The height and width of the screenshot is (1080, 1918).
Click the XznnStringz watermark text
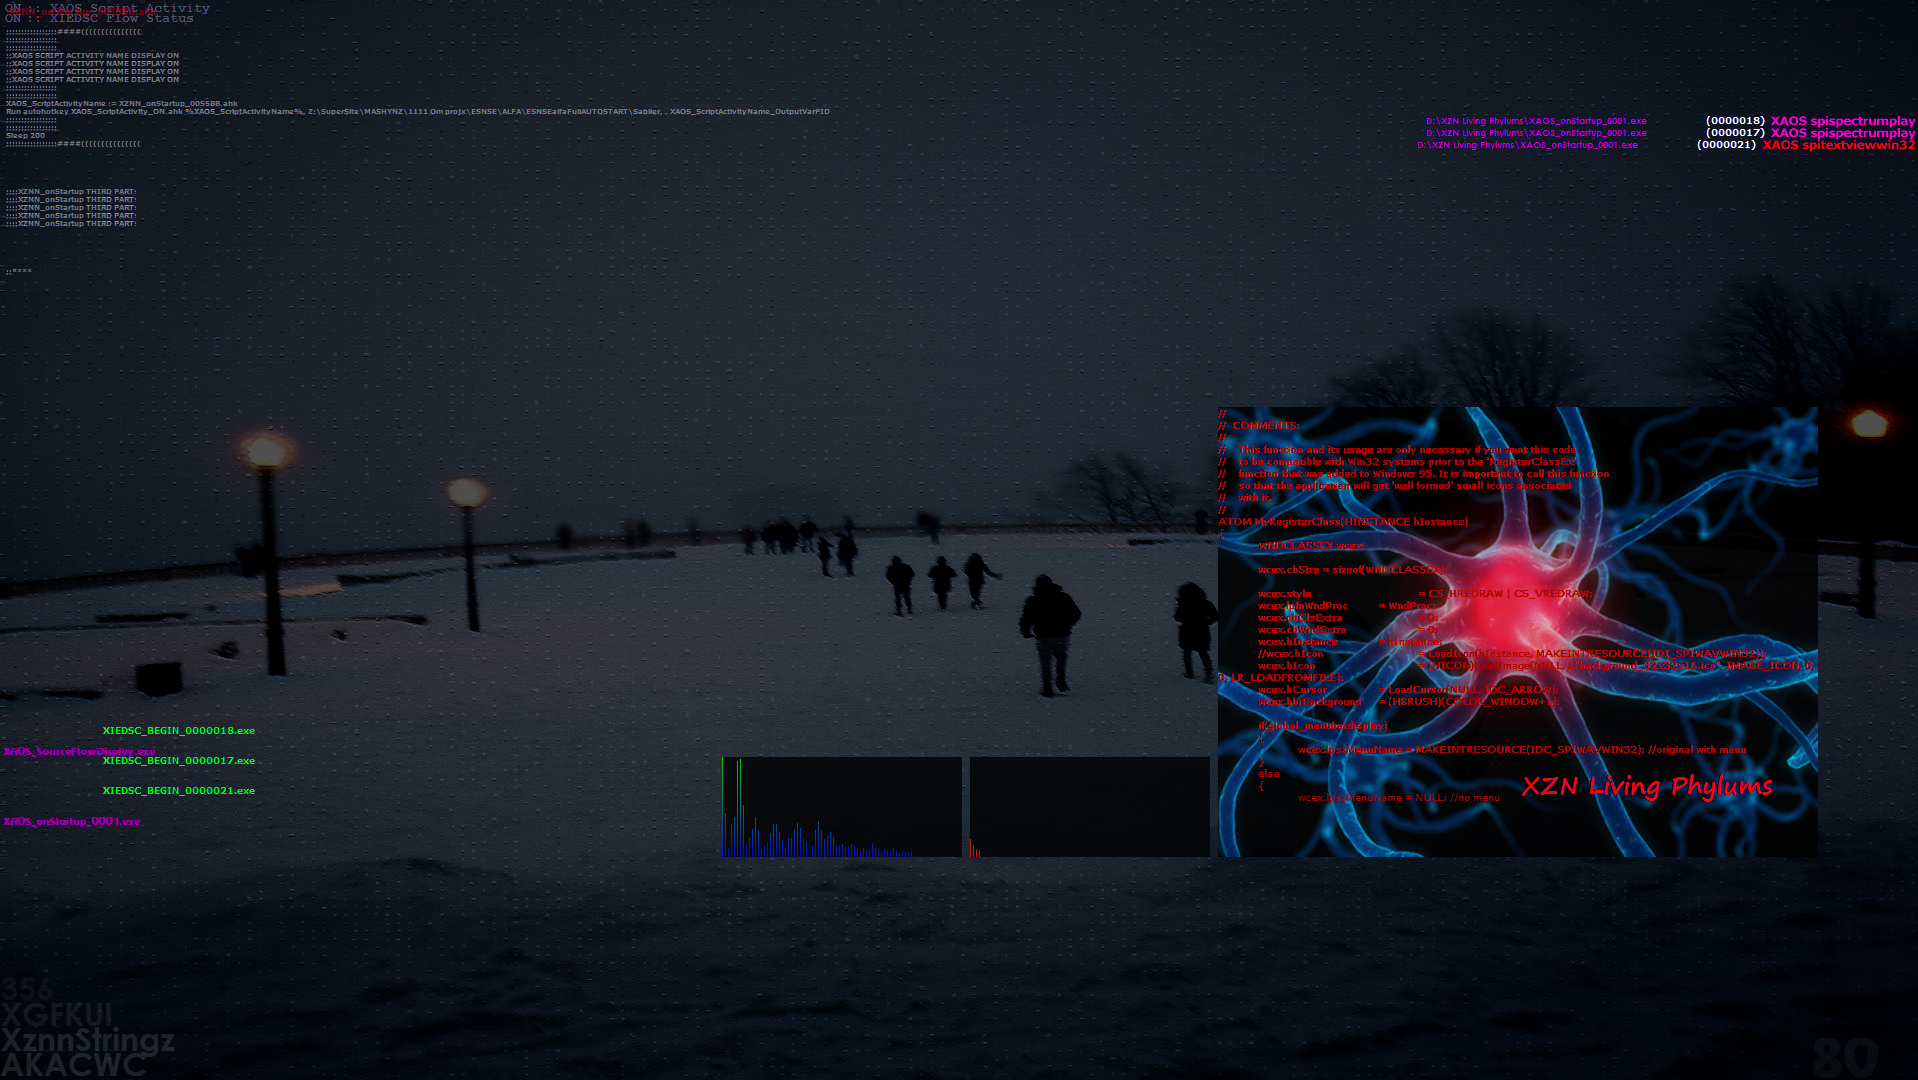88,1041
